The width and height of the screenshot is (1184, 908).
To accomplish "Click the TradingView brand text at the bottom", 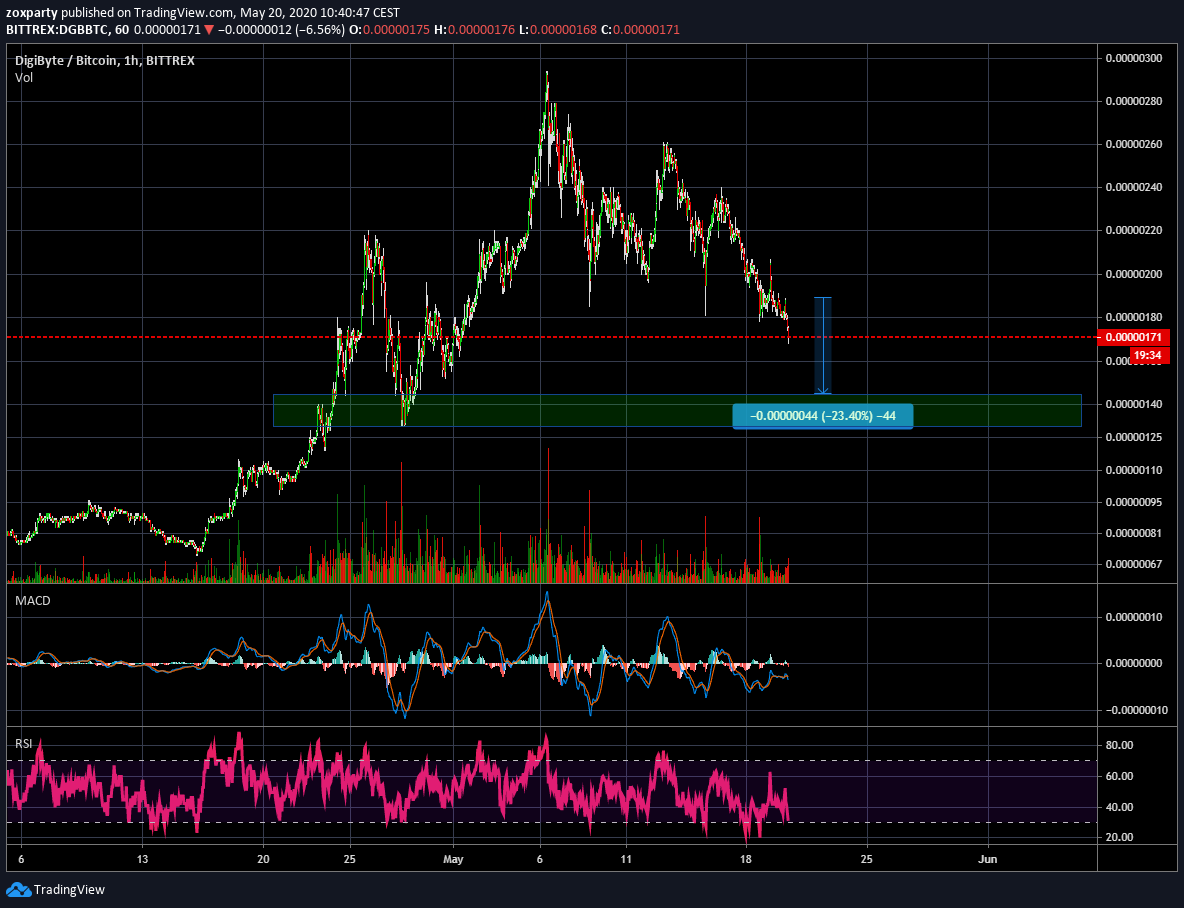I will pos(69,889).
